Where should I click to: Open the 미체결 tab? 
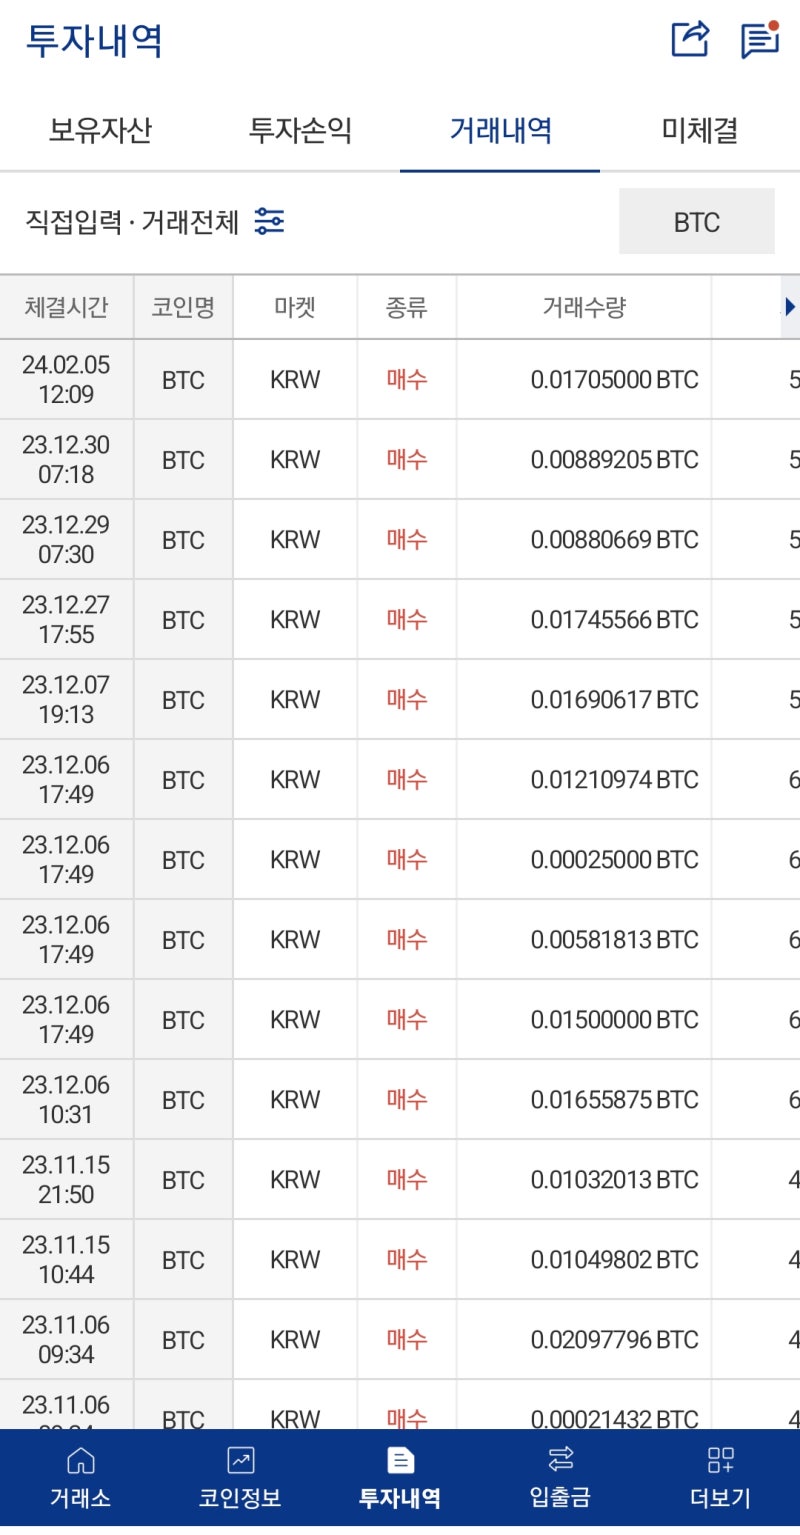[x=700, y=131]
